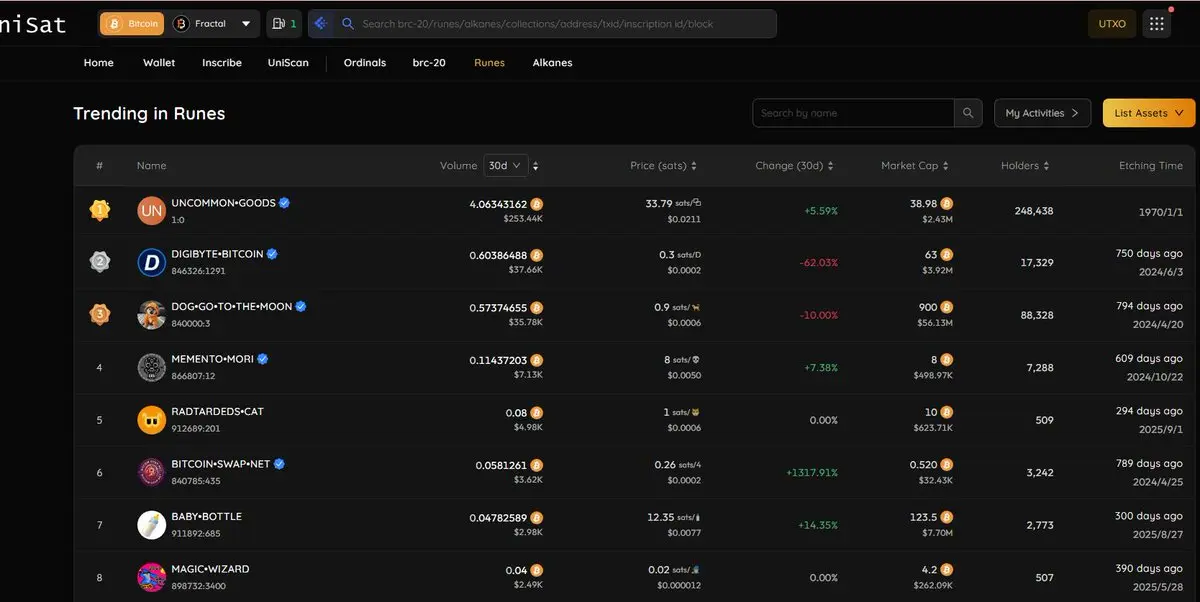
Task: Click the UNCOMMON•GOODS rune avatar
Action: coord(151,210)
